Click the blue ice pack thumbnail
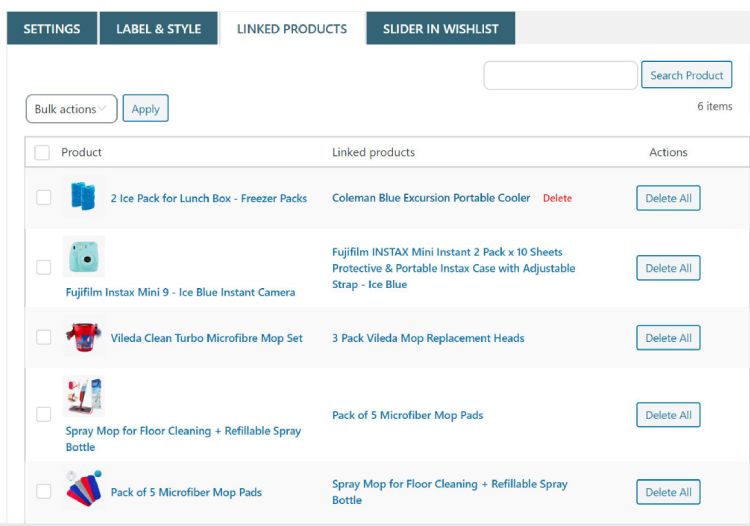 (83, 197)
